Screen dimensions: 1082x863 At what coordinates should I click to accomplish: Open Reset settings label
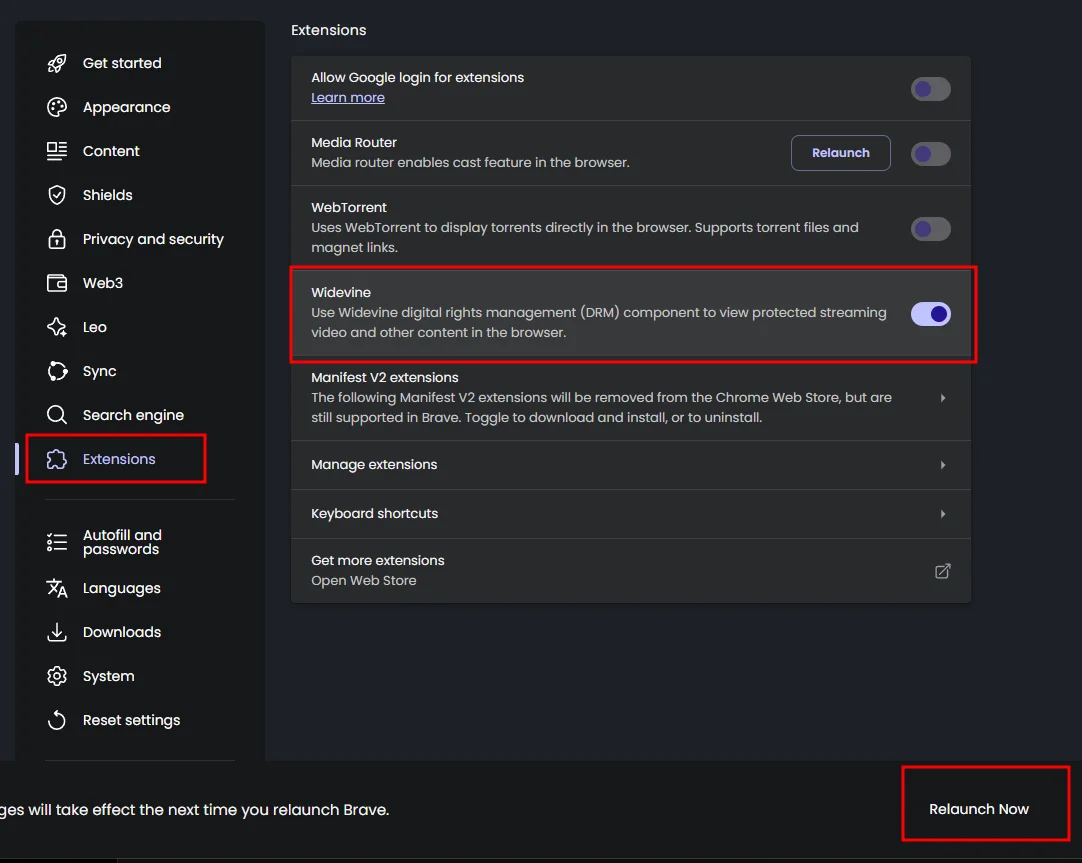131,720
